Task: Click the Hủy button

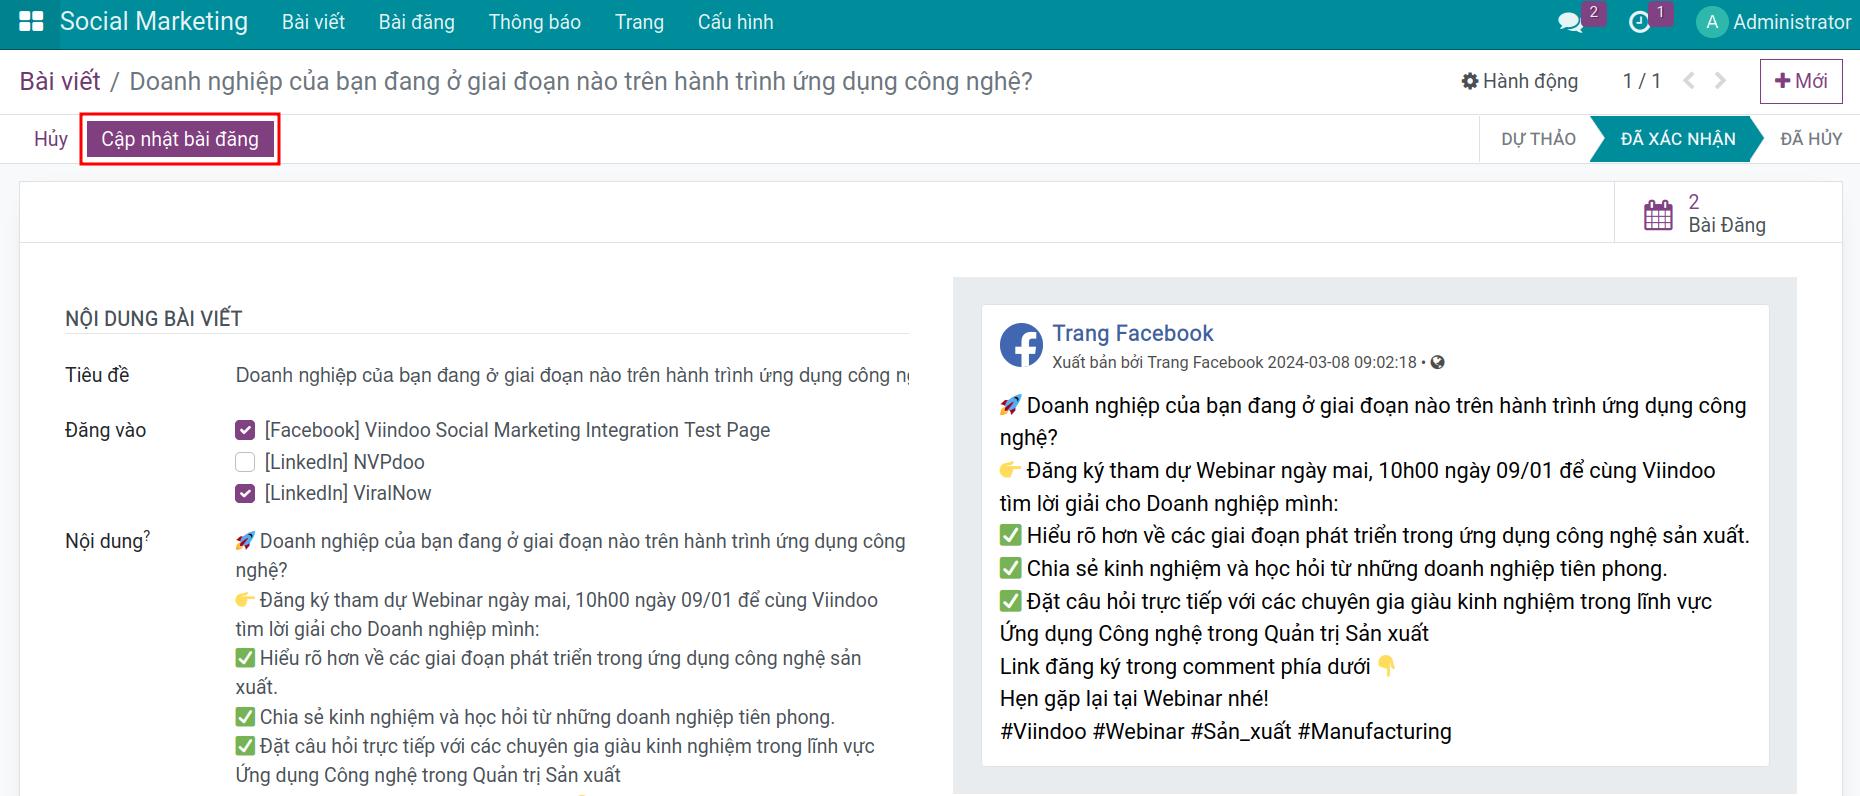Action: (51, 139)
